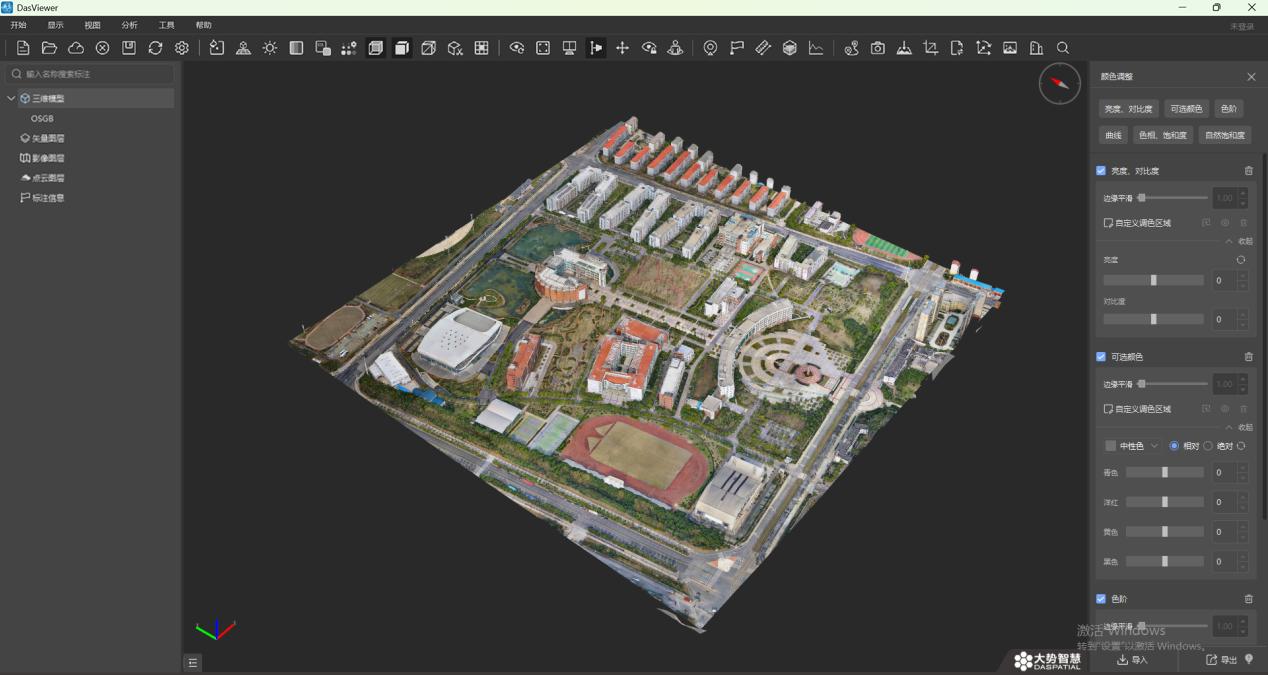The height and width of the screenshot is (675, 1268).
Task: Click the refresh arrows icon
Action: click(155, 48)
